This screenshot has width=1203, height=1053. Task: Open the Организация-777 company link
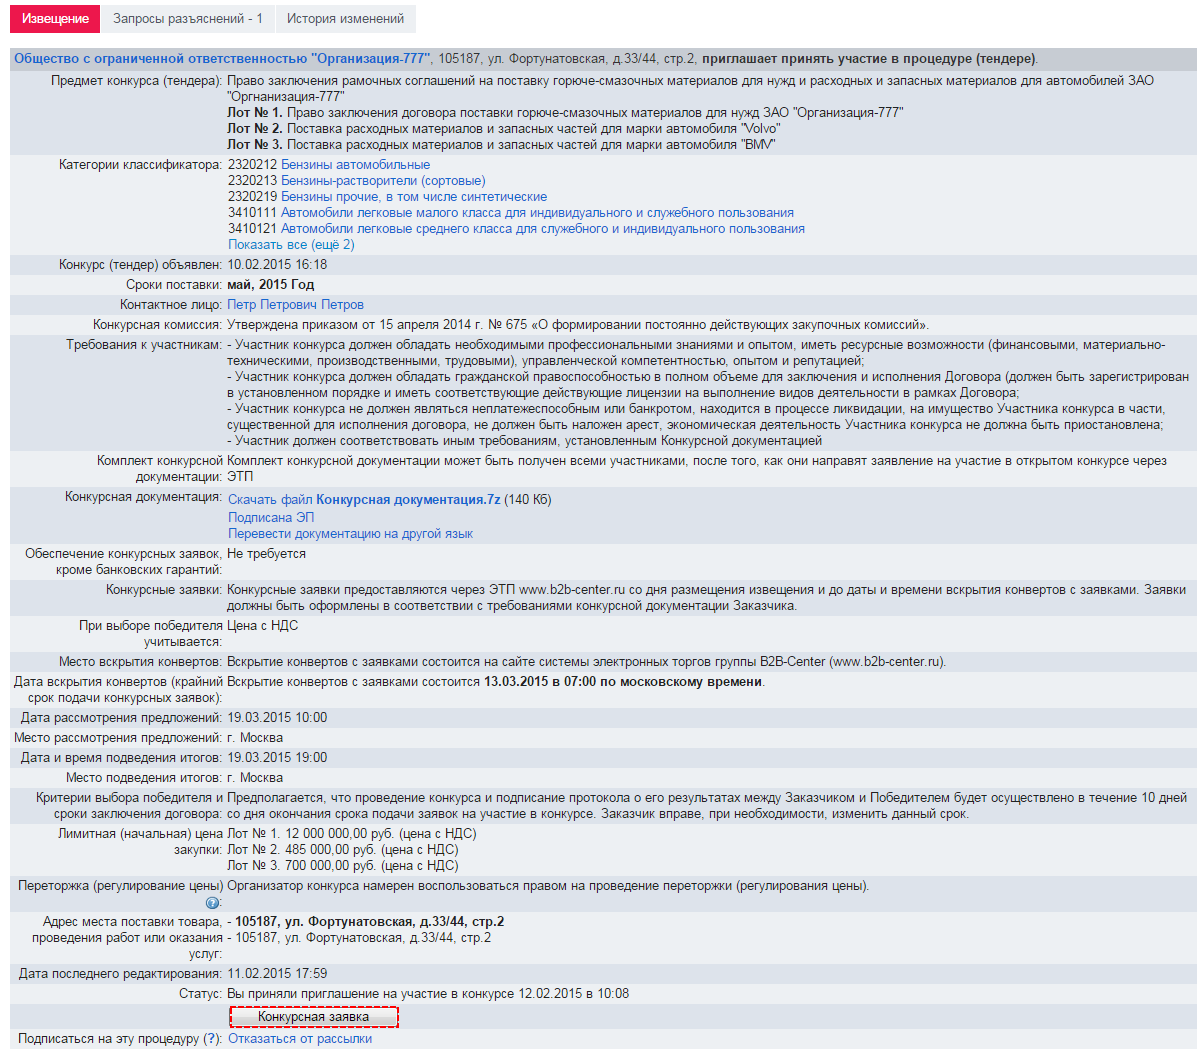point(221,59)
